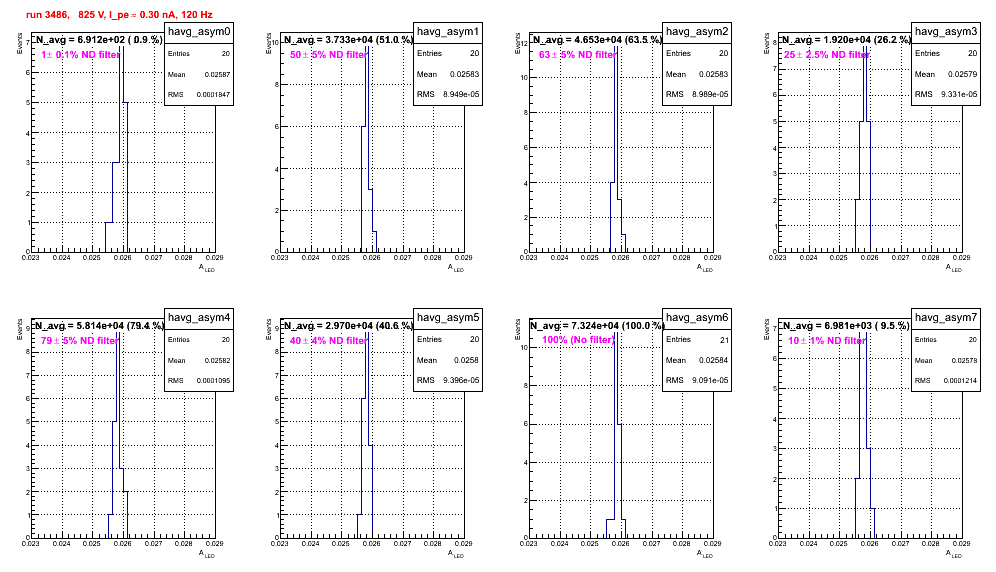Click the A_LED axis title under havg_asym0

pyautogui.click(x=207, y=268)
